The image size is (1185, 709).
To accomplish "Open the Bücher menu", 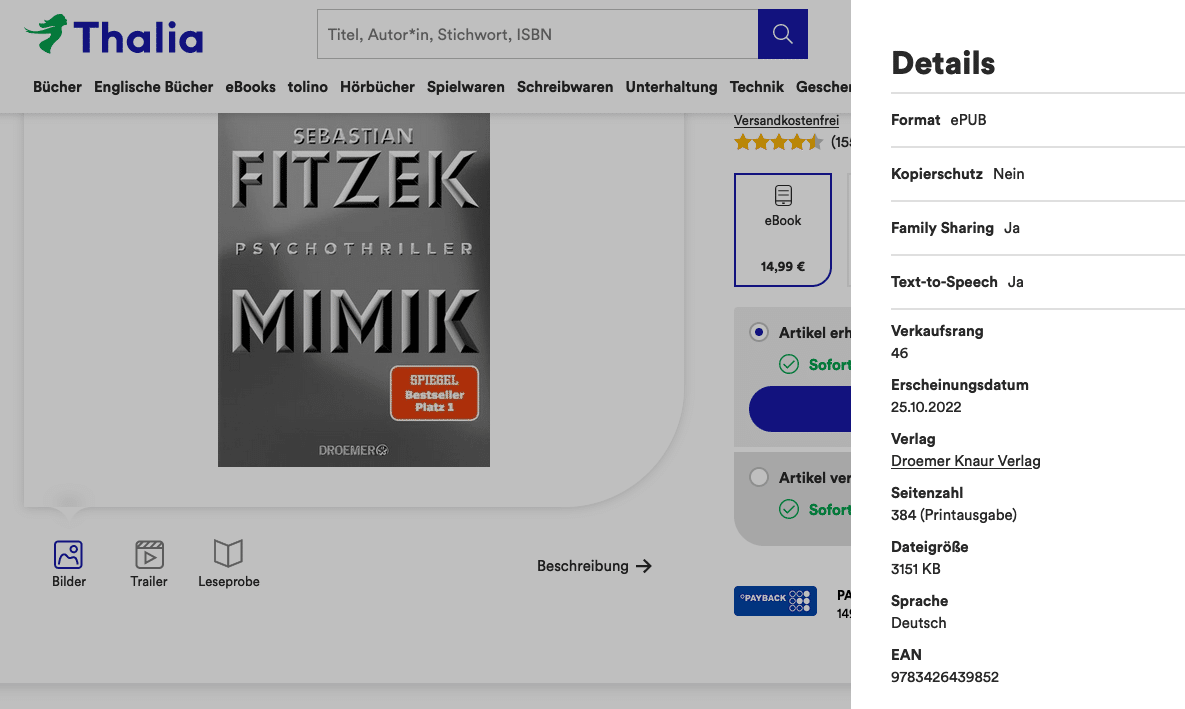I will click(57, 87).
